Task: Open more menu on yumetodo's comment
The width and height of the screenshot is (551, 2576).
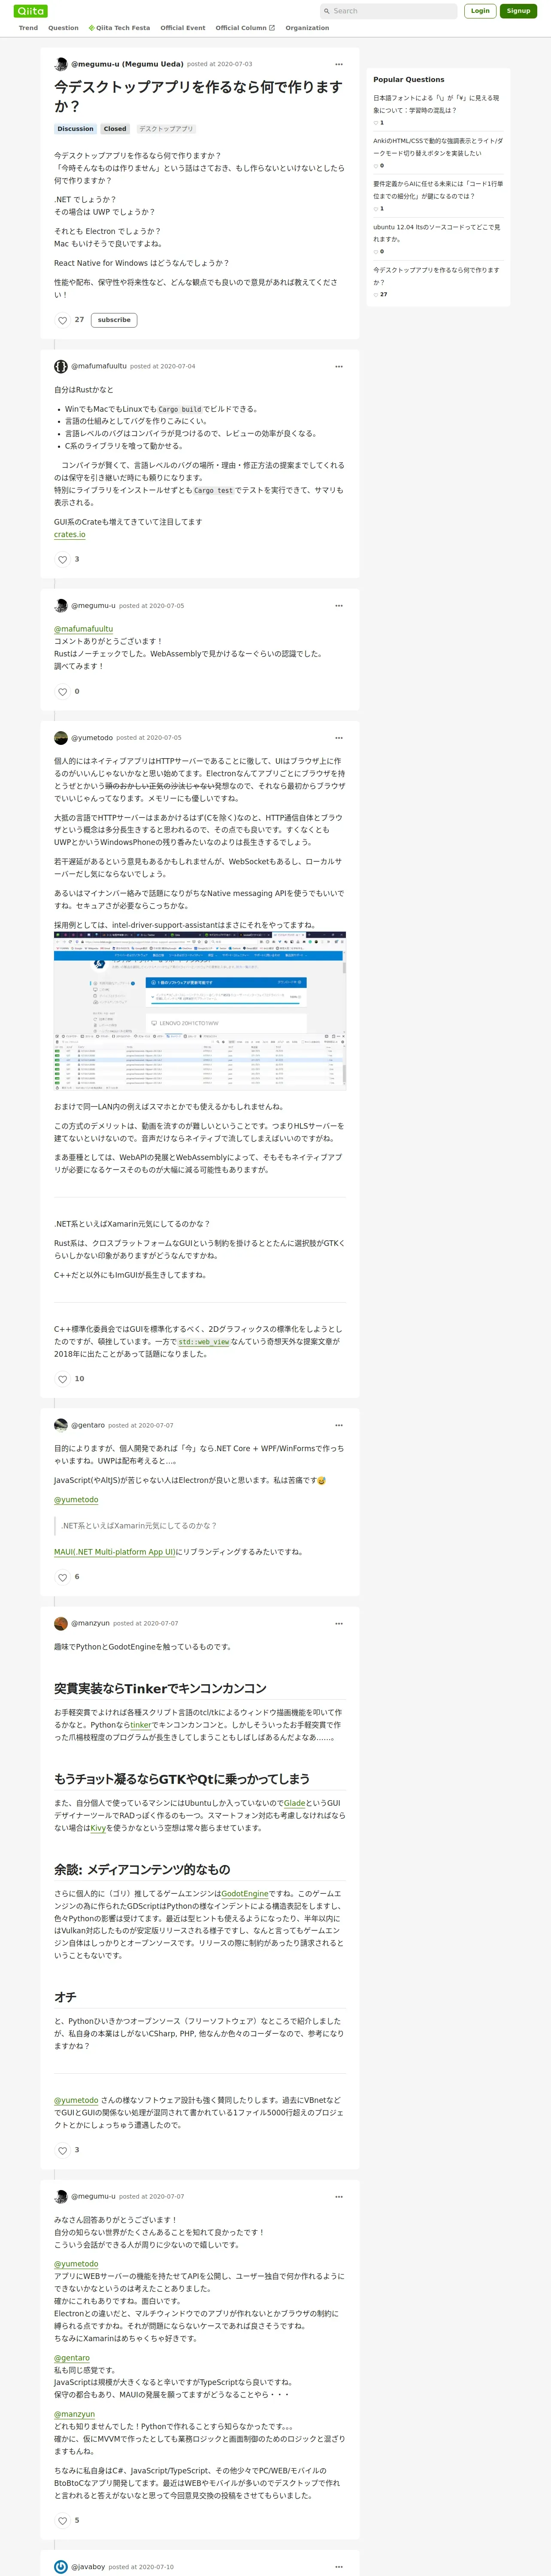Action: pos(339,738)
